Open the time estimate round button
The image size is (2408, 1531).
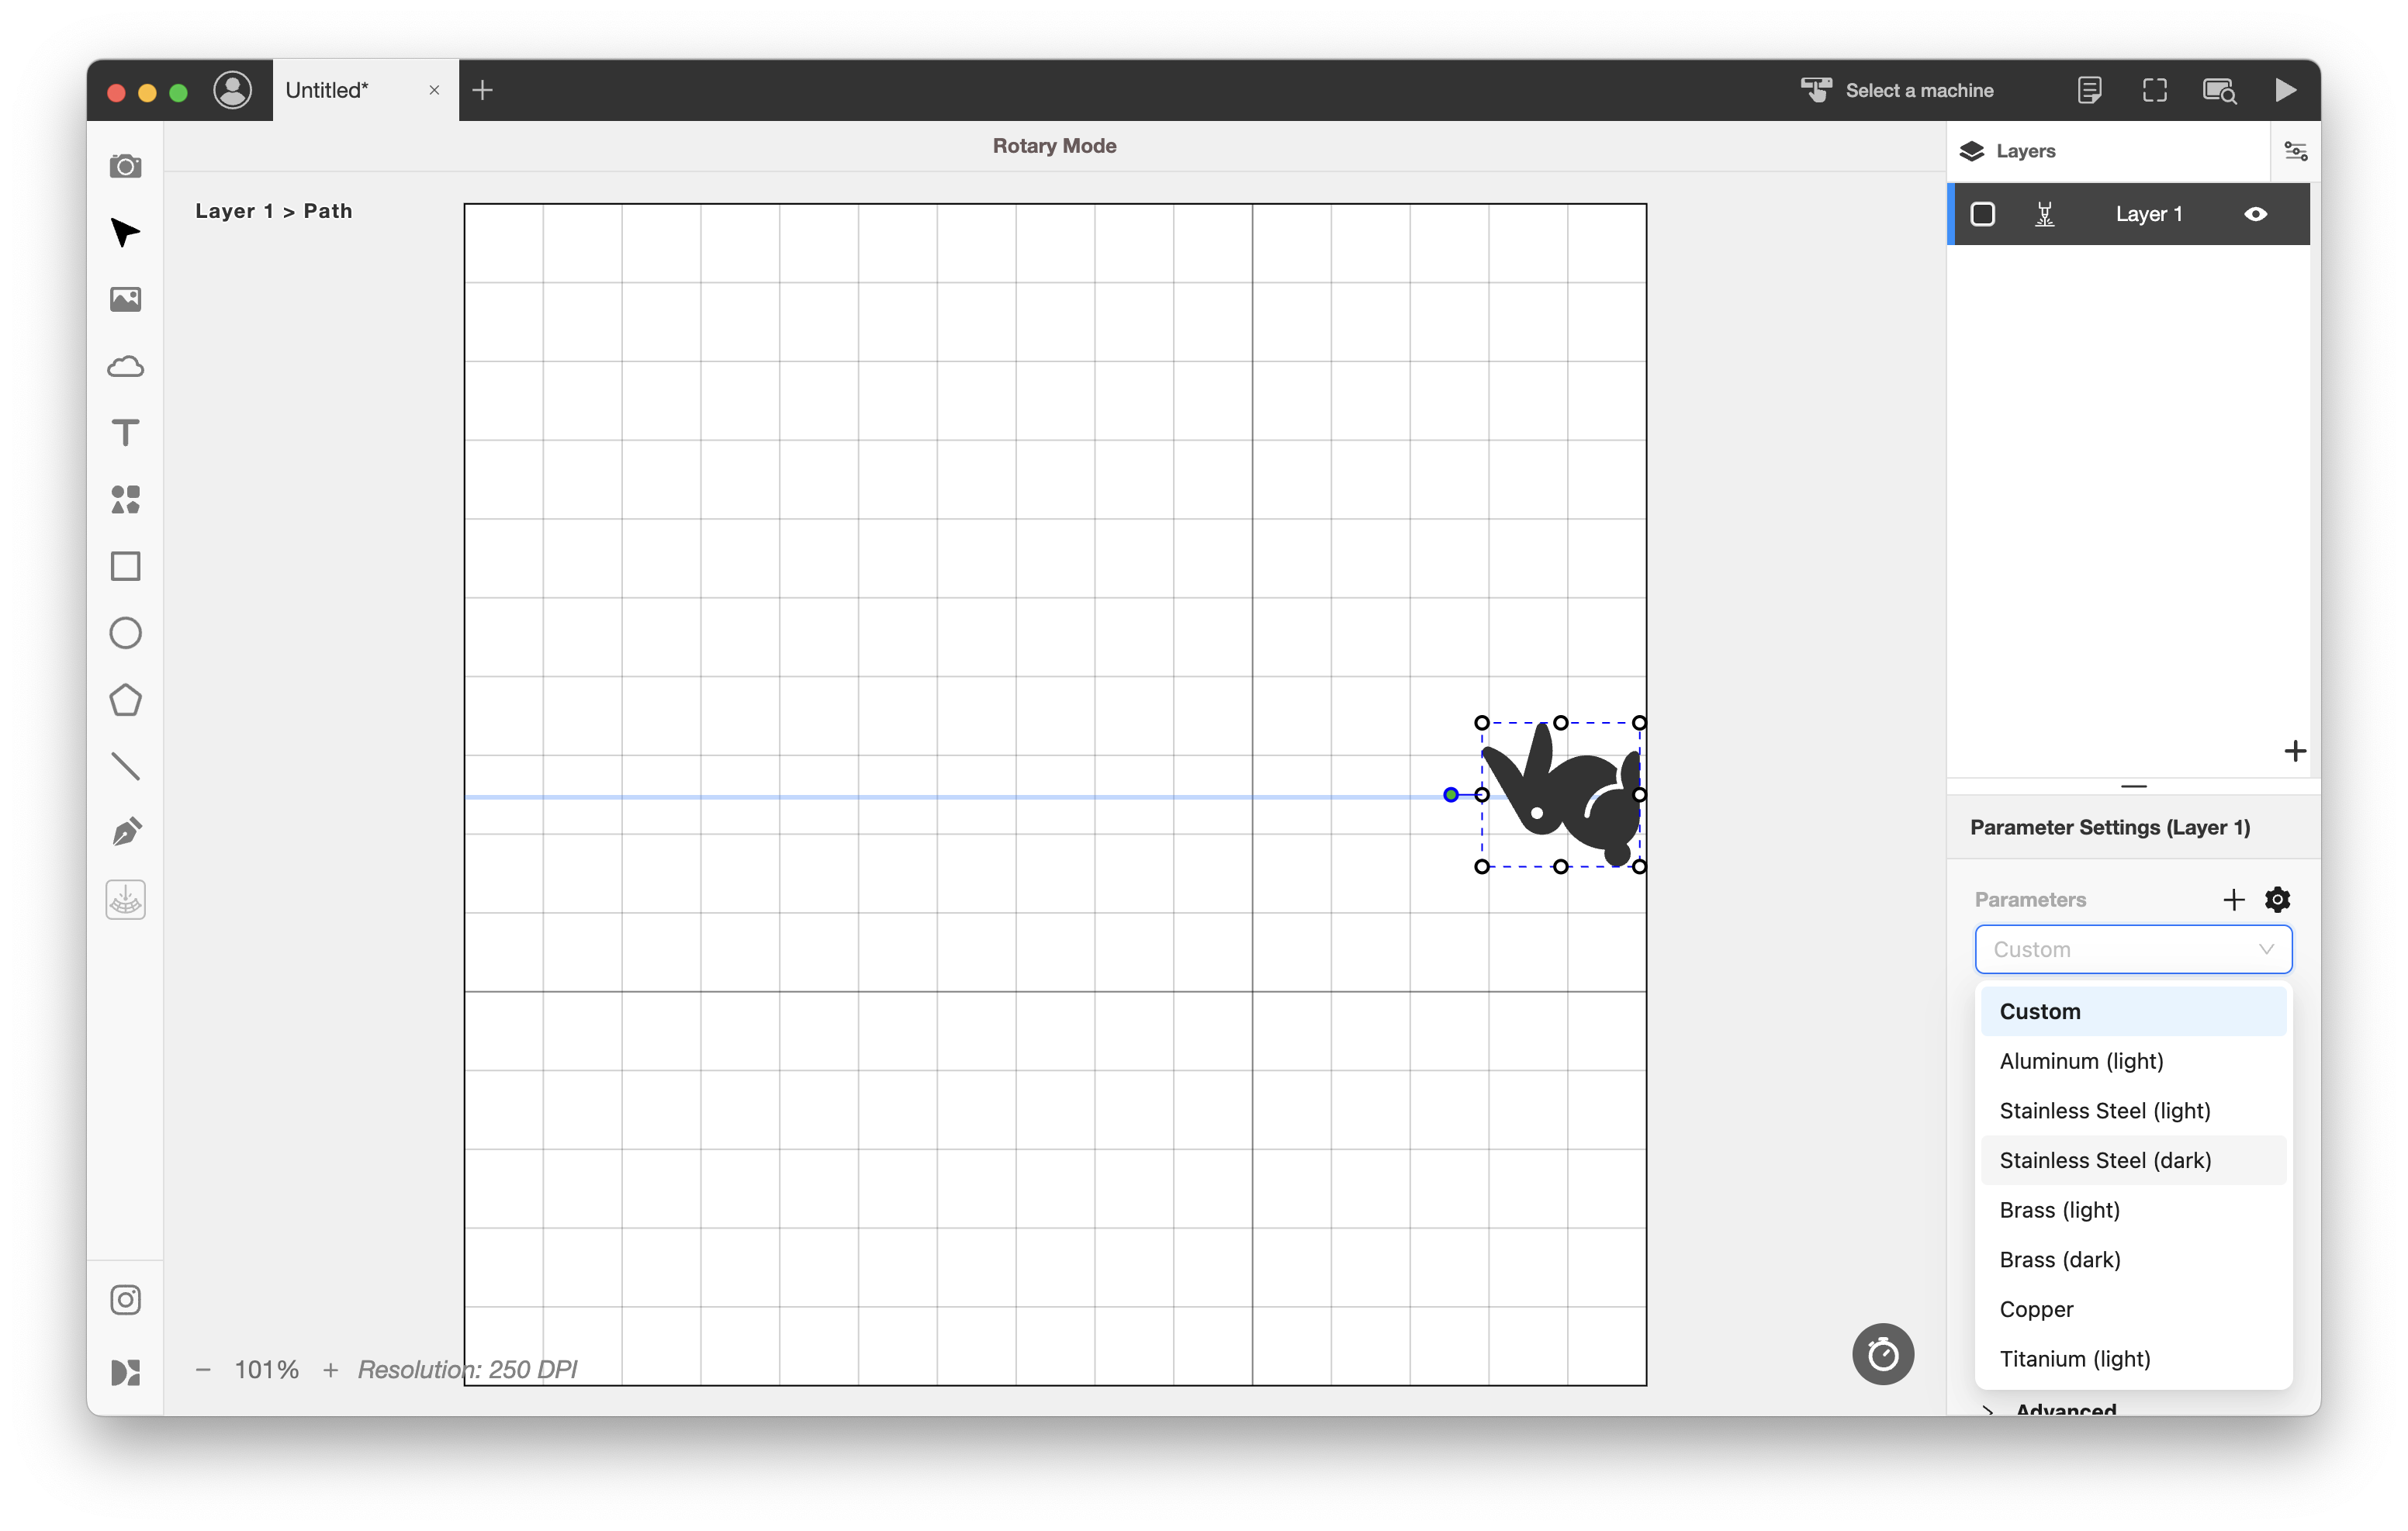(1882, 1354)
